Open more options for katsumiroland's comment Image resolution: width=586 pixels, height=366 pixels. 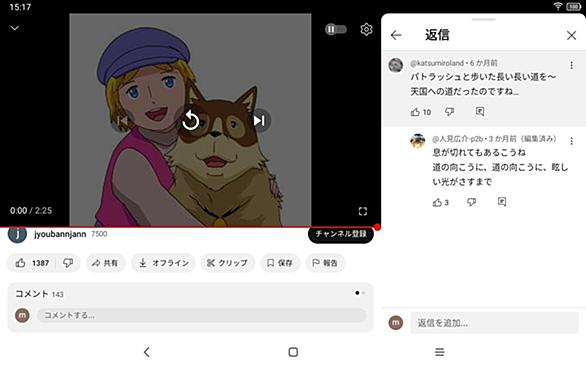(571, 66)
